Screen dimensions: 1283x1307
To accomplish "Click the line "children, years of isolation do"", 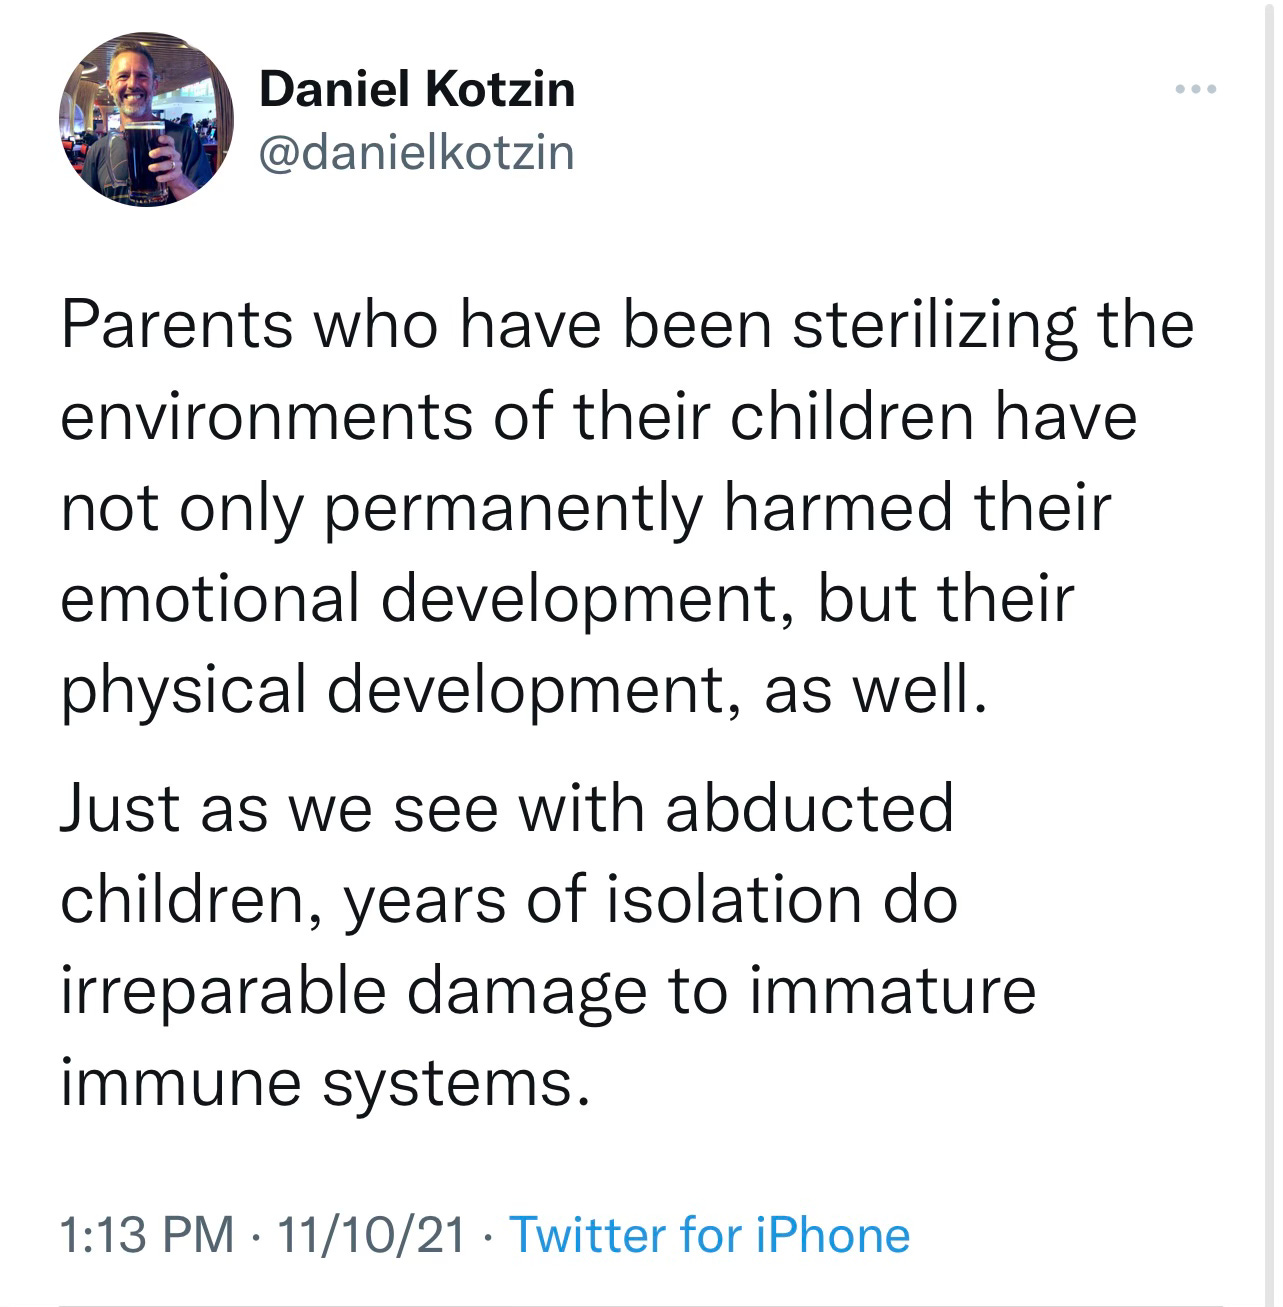I will tap(509, 899).
